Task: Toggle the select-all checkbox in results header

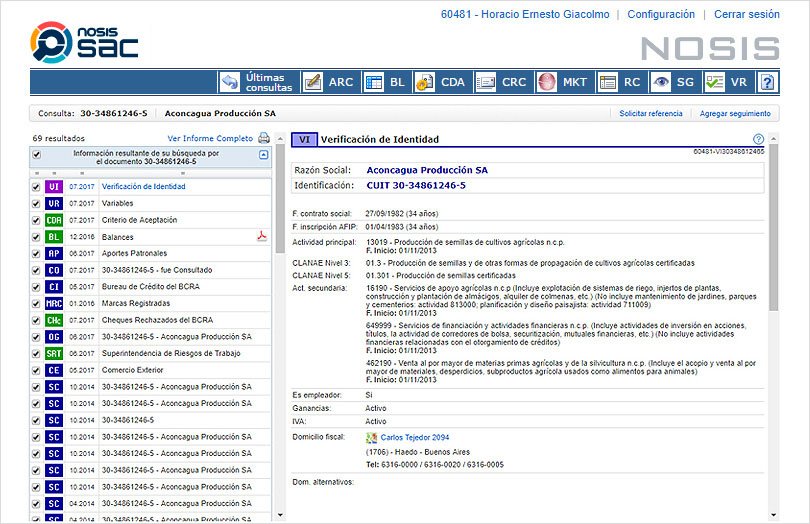Action: (x=36, y=155)
